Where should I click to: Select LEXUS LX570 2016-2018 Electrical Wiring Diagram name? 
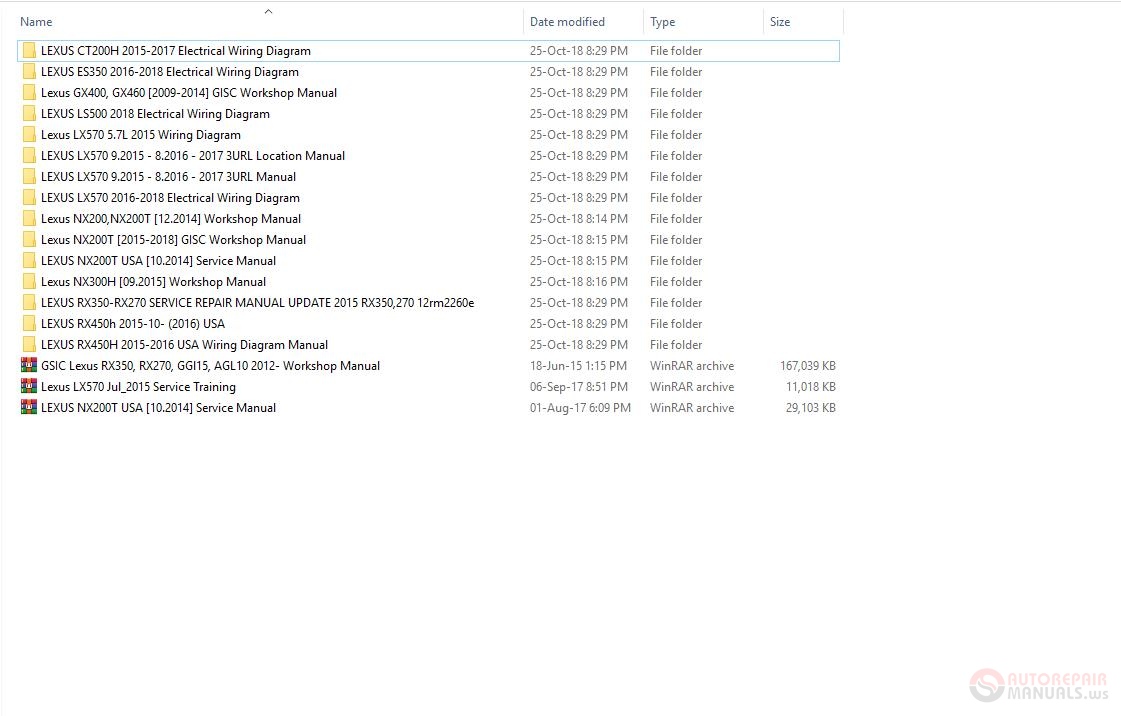pyautogui.click(x=170, y=198)
